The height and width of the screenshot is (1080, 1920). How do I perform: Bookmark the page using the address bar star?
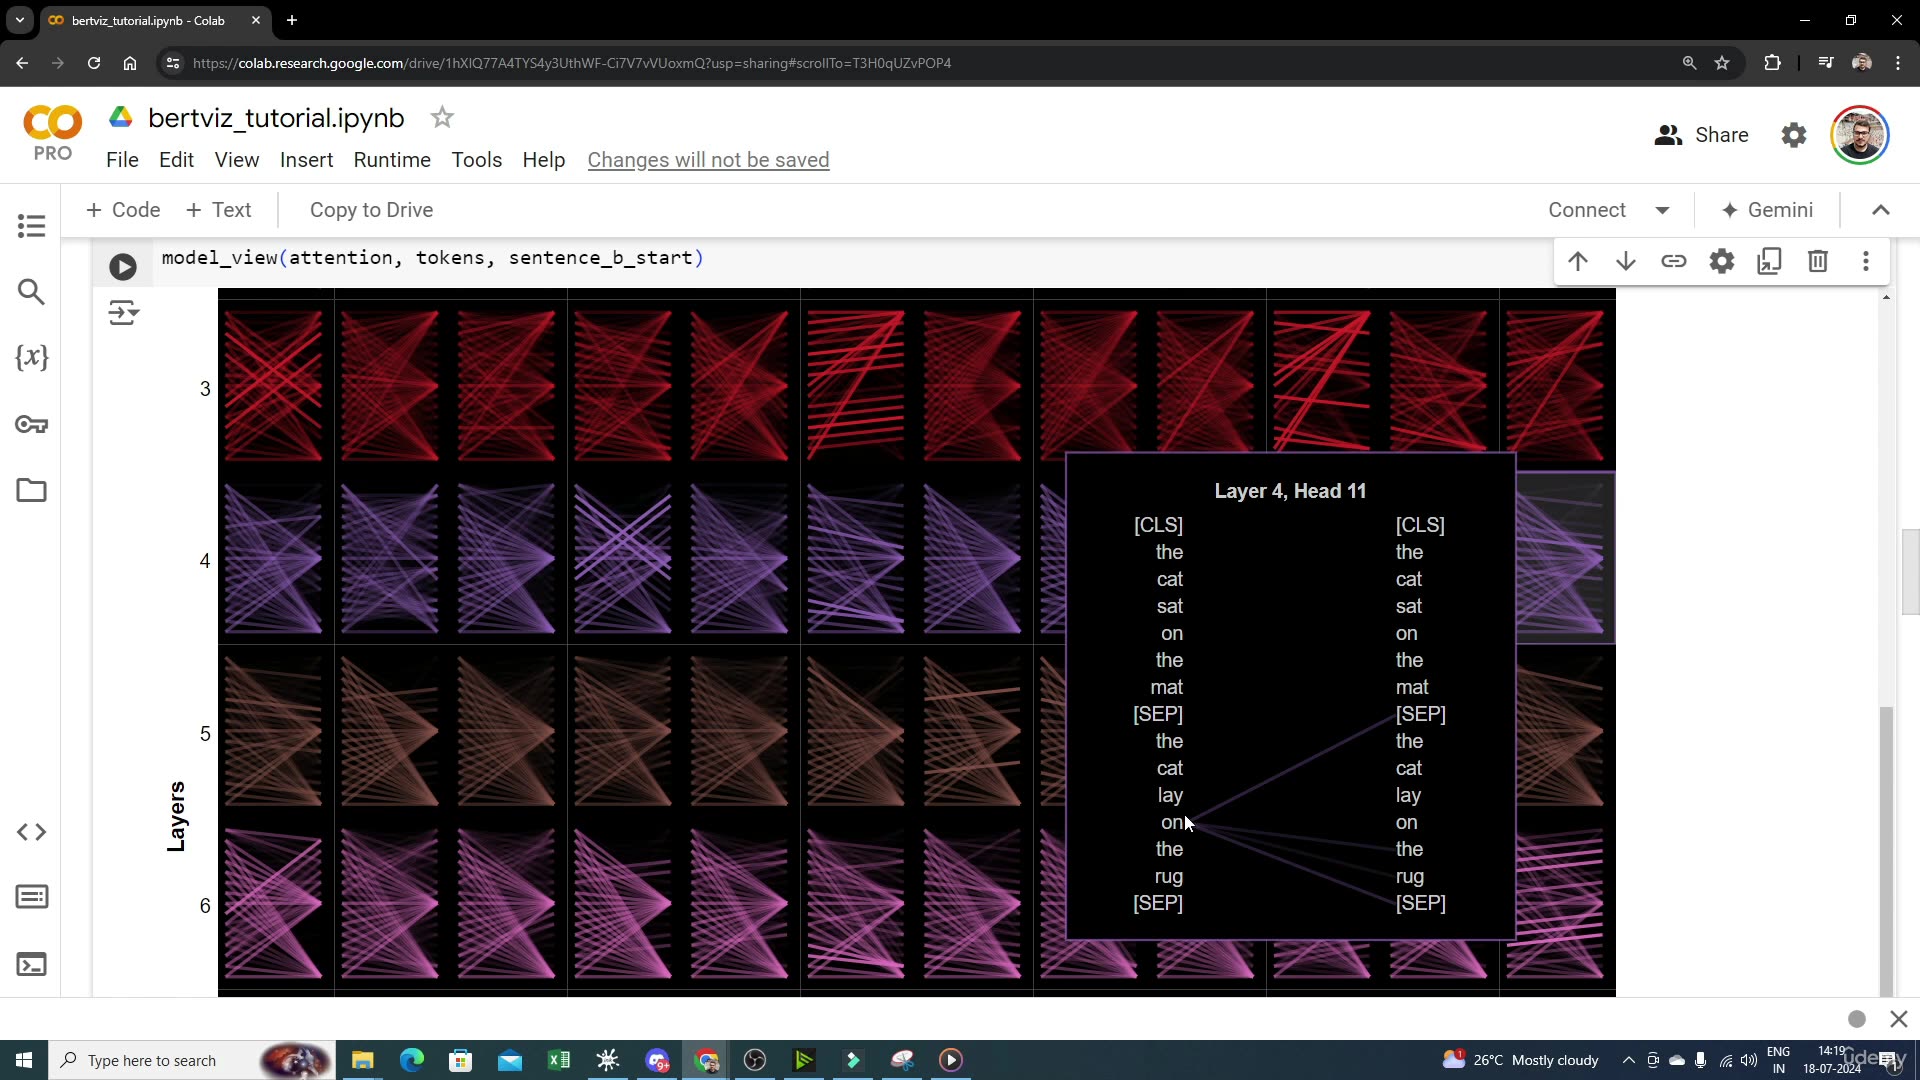[1722, 62]
